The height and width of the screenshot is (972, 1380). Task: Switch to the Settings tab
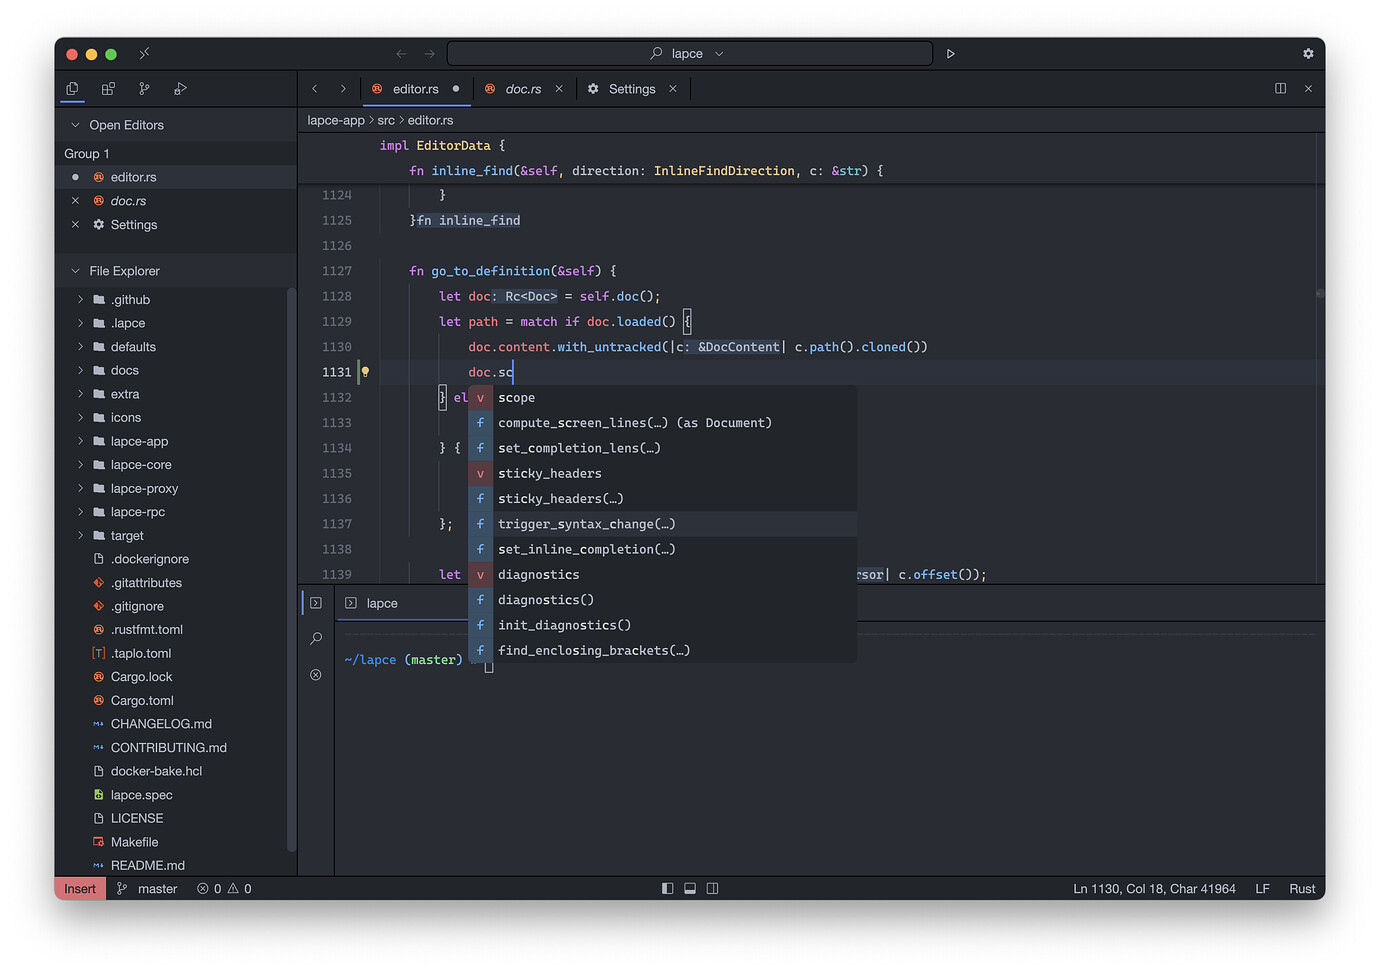tap(631, 89)
